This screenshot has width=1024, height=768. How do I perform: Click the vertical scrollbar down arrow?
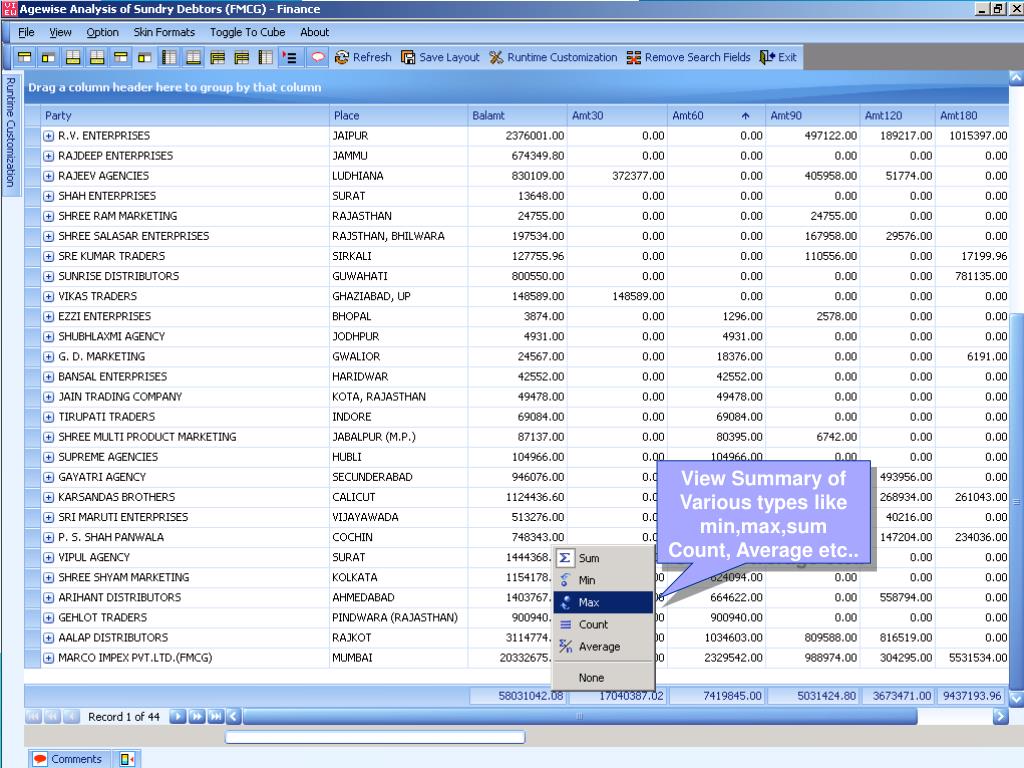click(1016, 699)
